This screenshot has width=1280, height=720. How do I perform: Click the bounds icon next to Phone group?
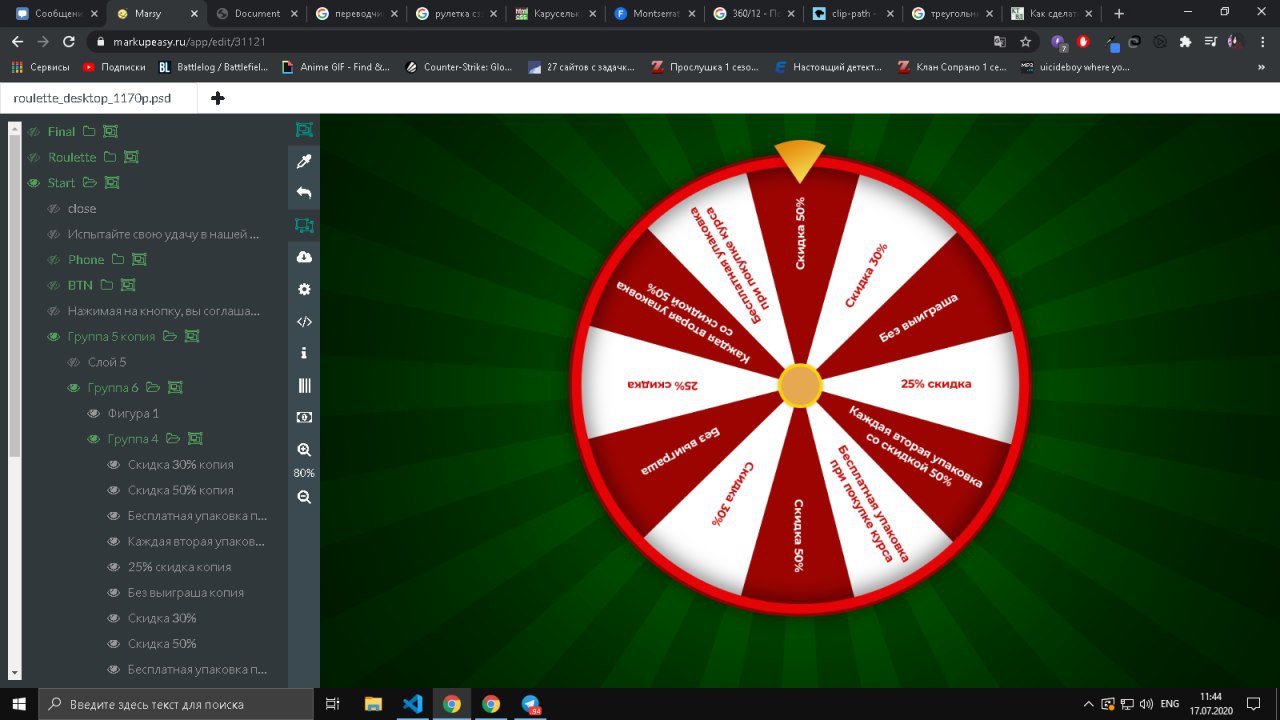click(139, 260)
